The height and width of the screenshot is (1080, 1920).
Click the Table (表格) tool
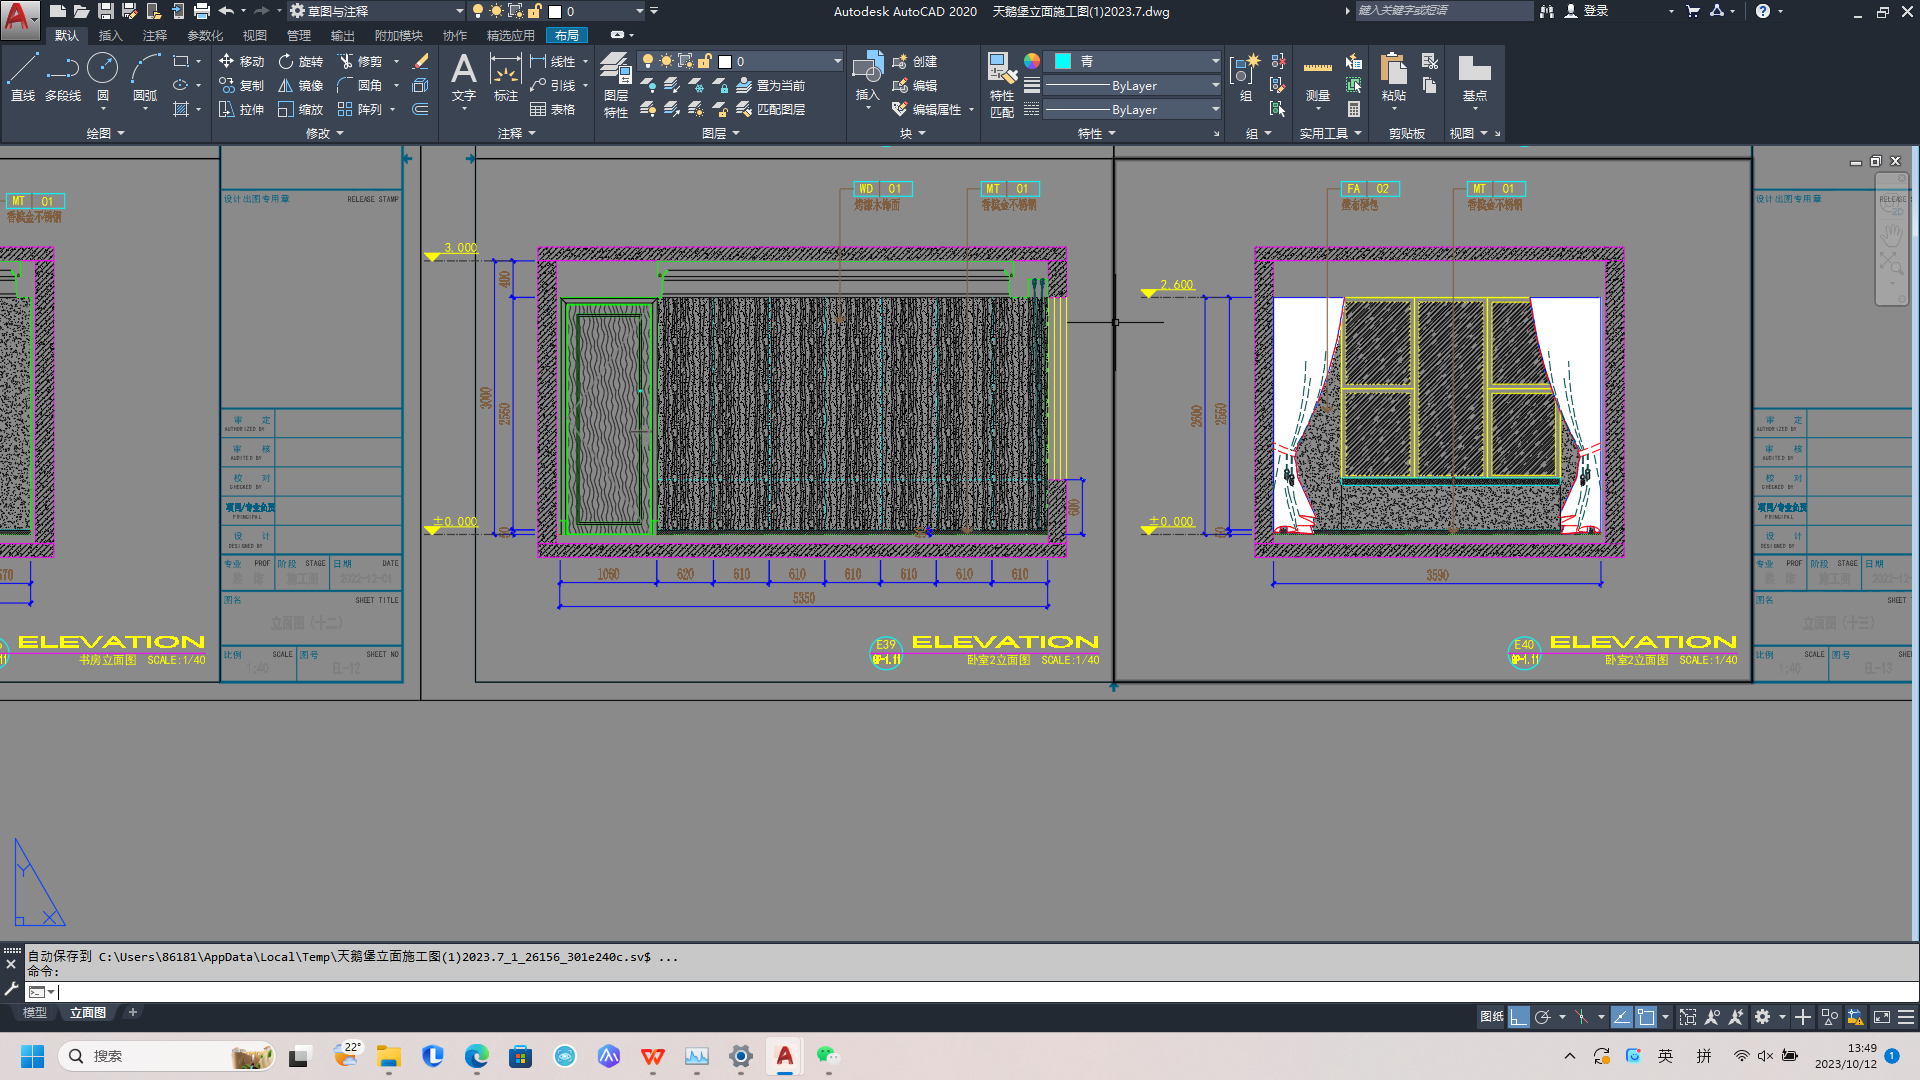pos(553,109)
